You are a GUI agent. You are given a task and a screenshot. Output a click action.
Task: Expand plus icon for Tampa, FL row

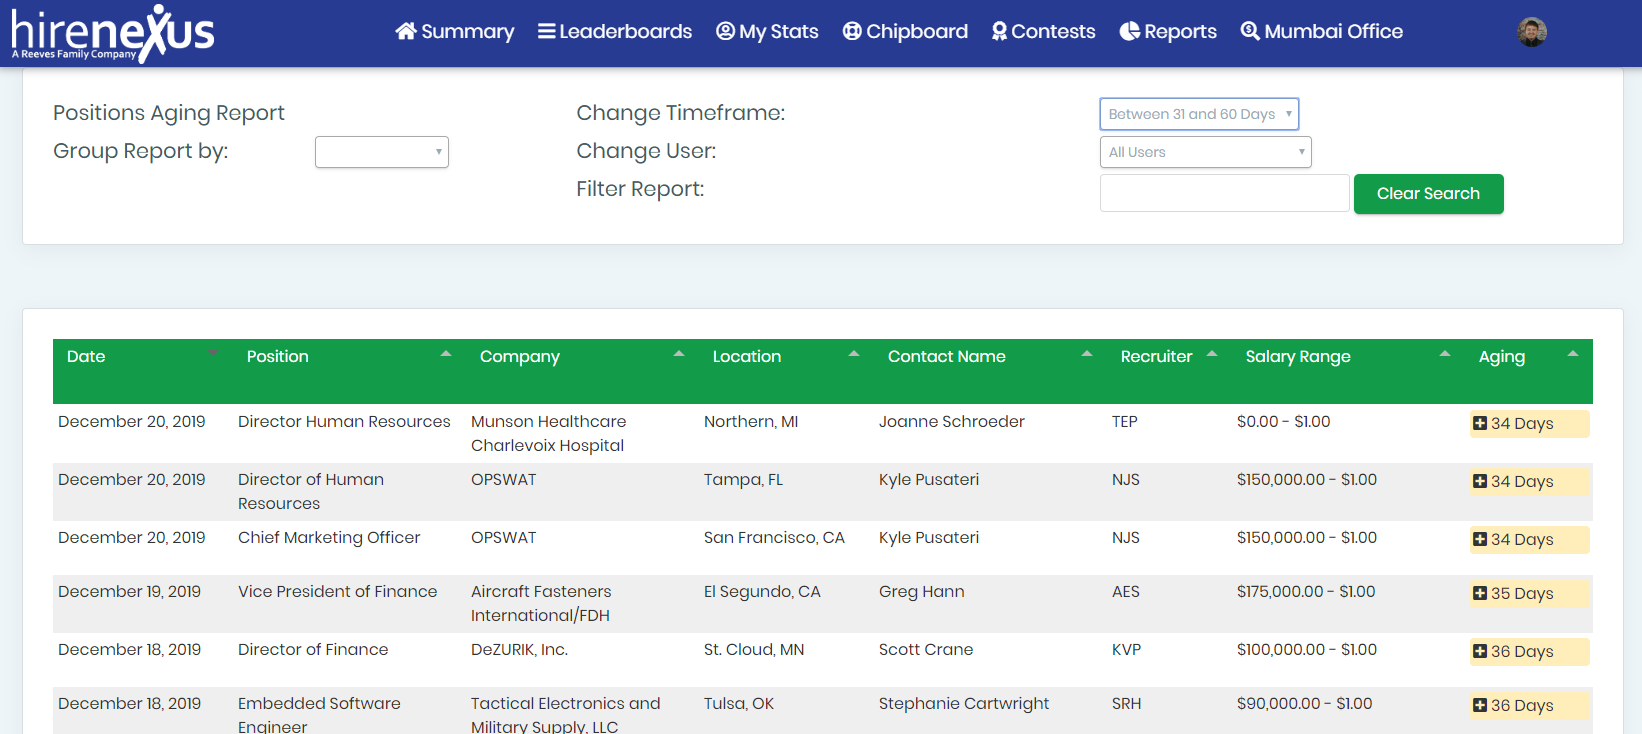(1480, 481)
